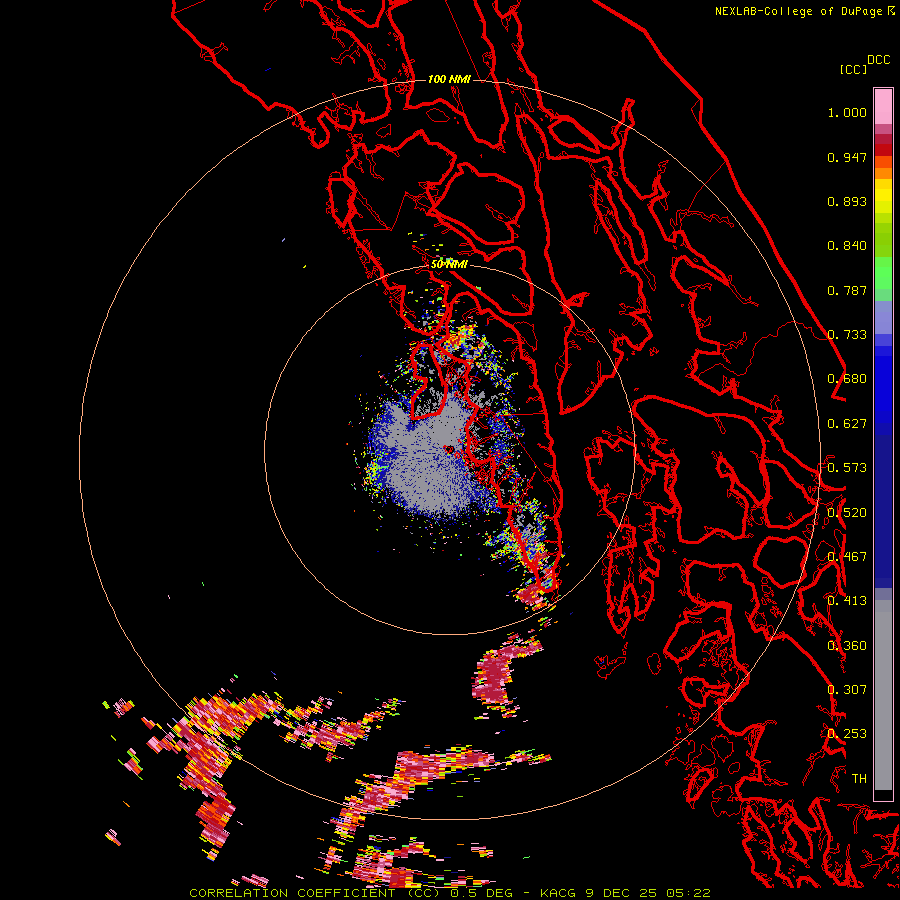Click the "100 NMI" range ring label
The width and height of the screenshot is (900, 900).
[449, 79]
